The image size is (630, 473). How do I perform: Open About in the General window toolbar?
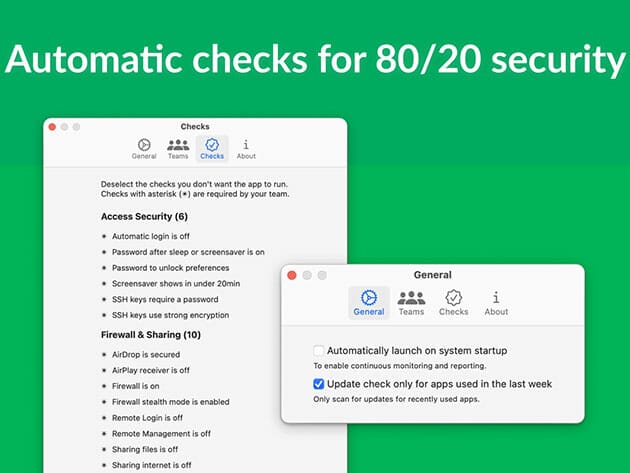[496, 302]
